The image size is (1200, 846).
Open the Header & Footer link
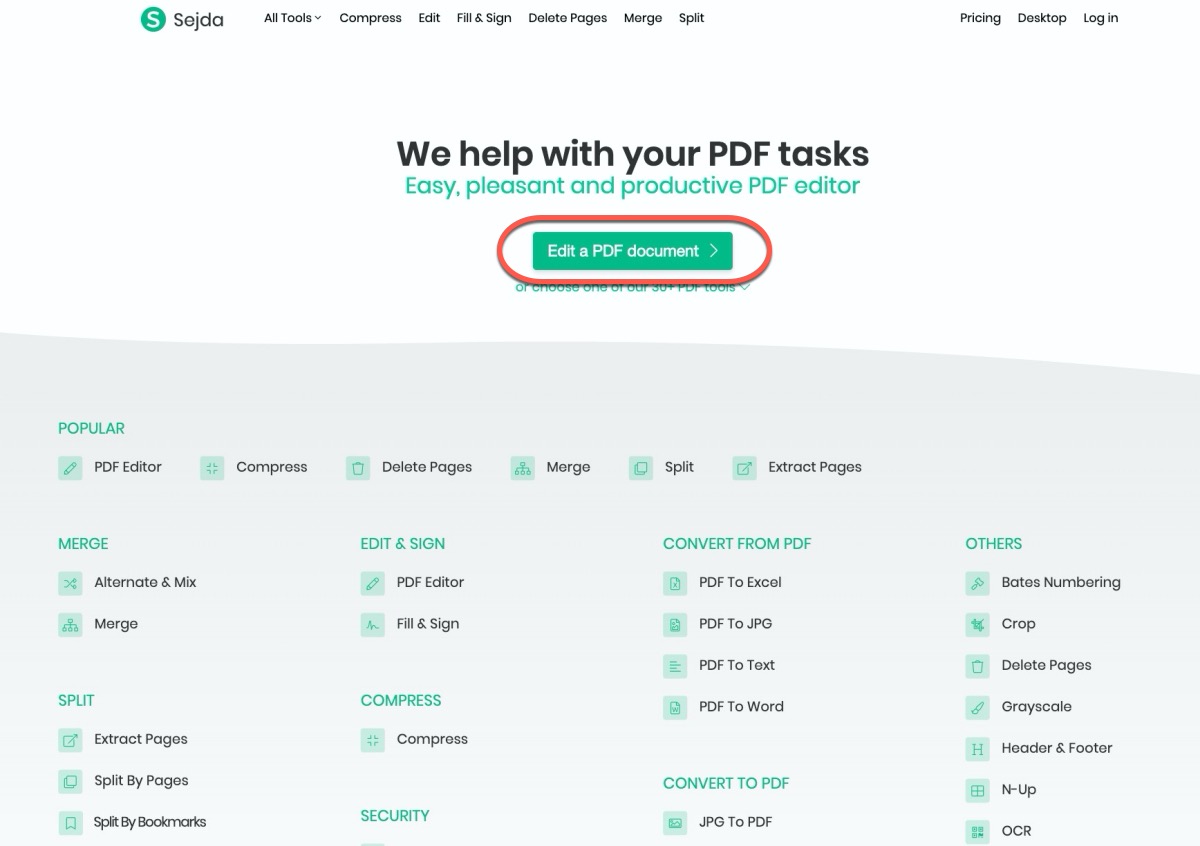tap(1057, 748)
